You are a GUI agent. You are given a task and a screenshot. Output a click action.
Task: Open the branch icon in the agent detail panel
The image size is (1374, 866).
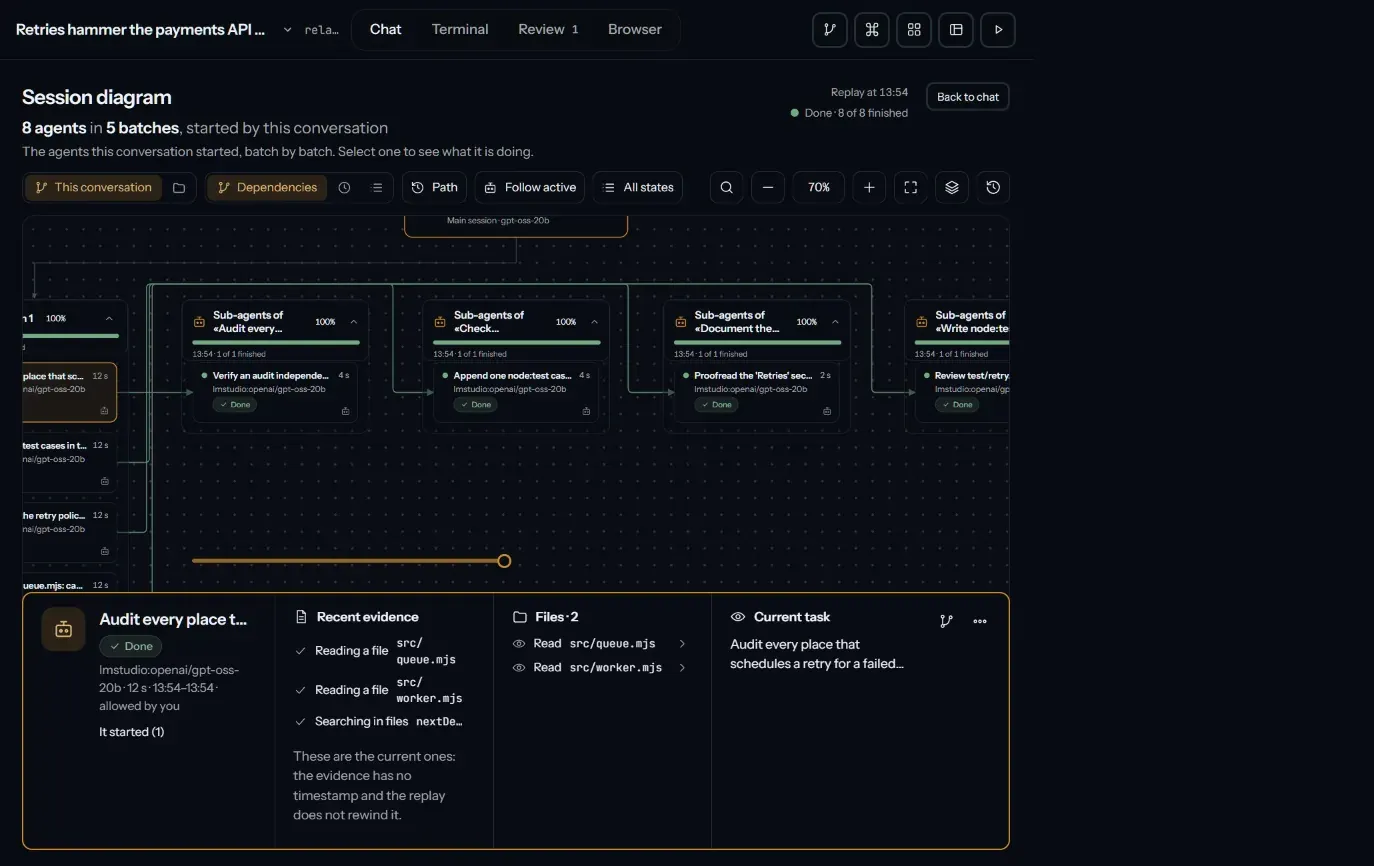(x=947, y=621)
